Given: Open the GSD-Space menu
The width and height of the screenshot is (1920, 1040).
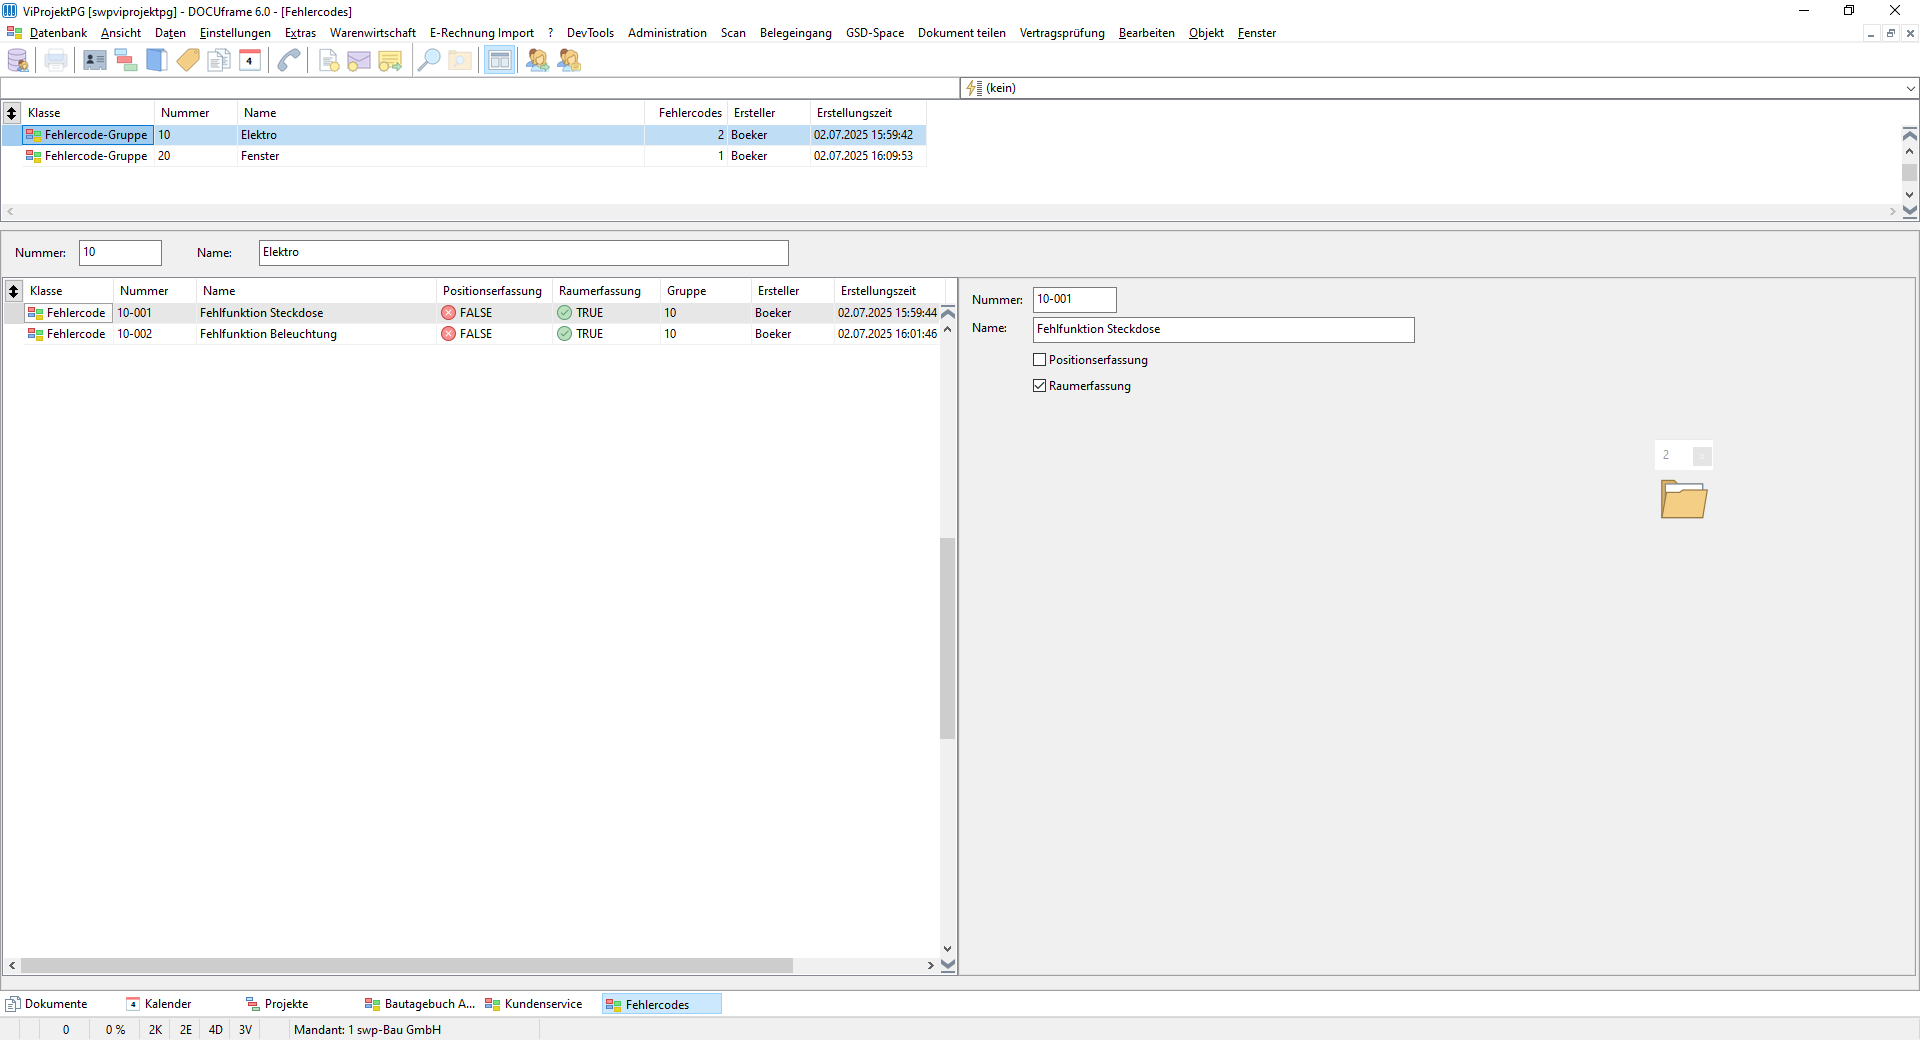Looking at the screenshot, I should click(x=875, y=33).
